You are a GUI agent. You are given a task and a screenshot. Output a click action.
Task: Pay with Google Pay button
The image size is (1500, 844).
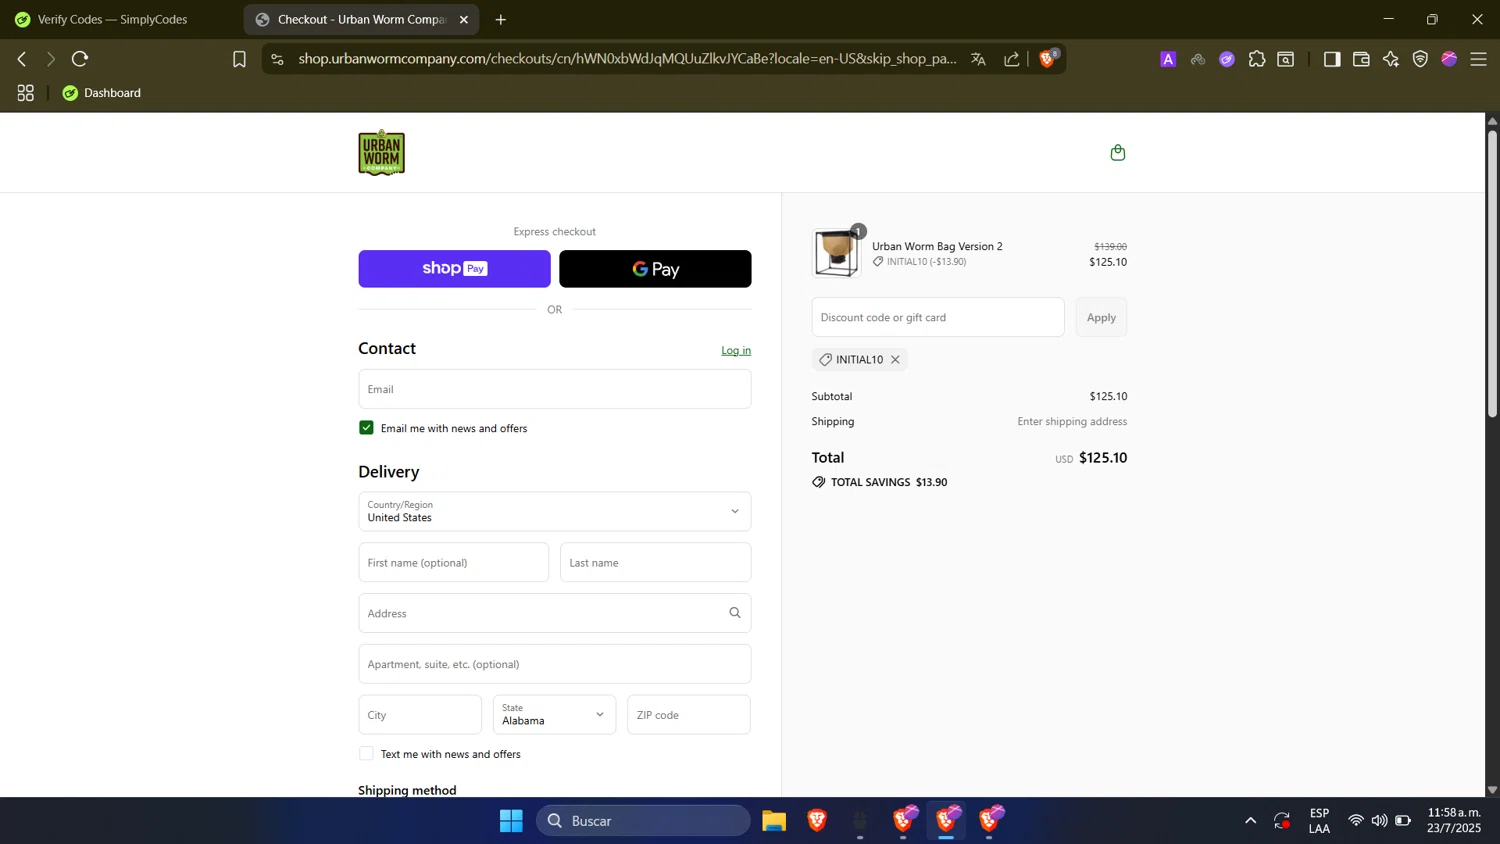(655, 269)
